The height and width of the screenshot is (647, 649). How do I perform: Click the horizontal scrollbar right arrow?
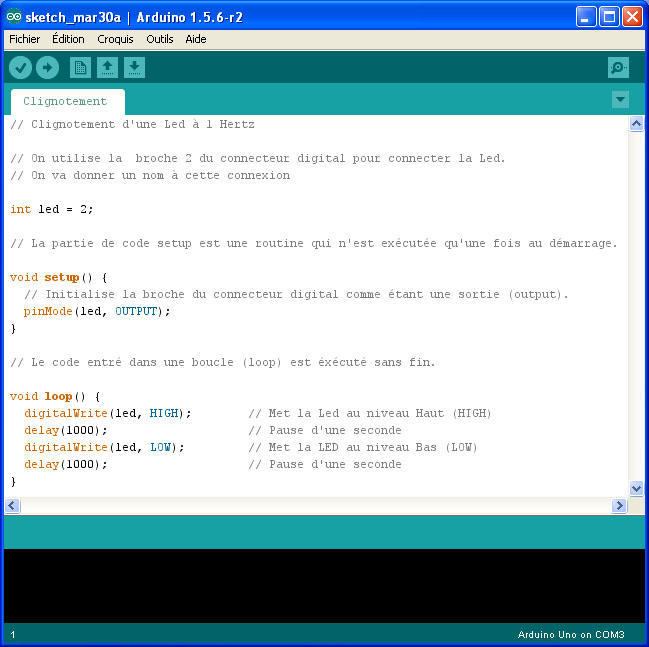[619, 506]
